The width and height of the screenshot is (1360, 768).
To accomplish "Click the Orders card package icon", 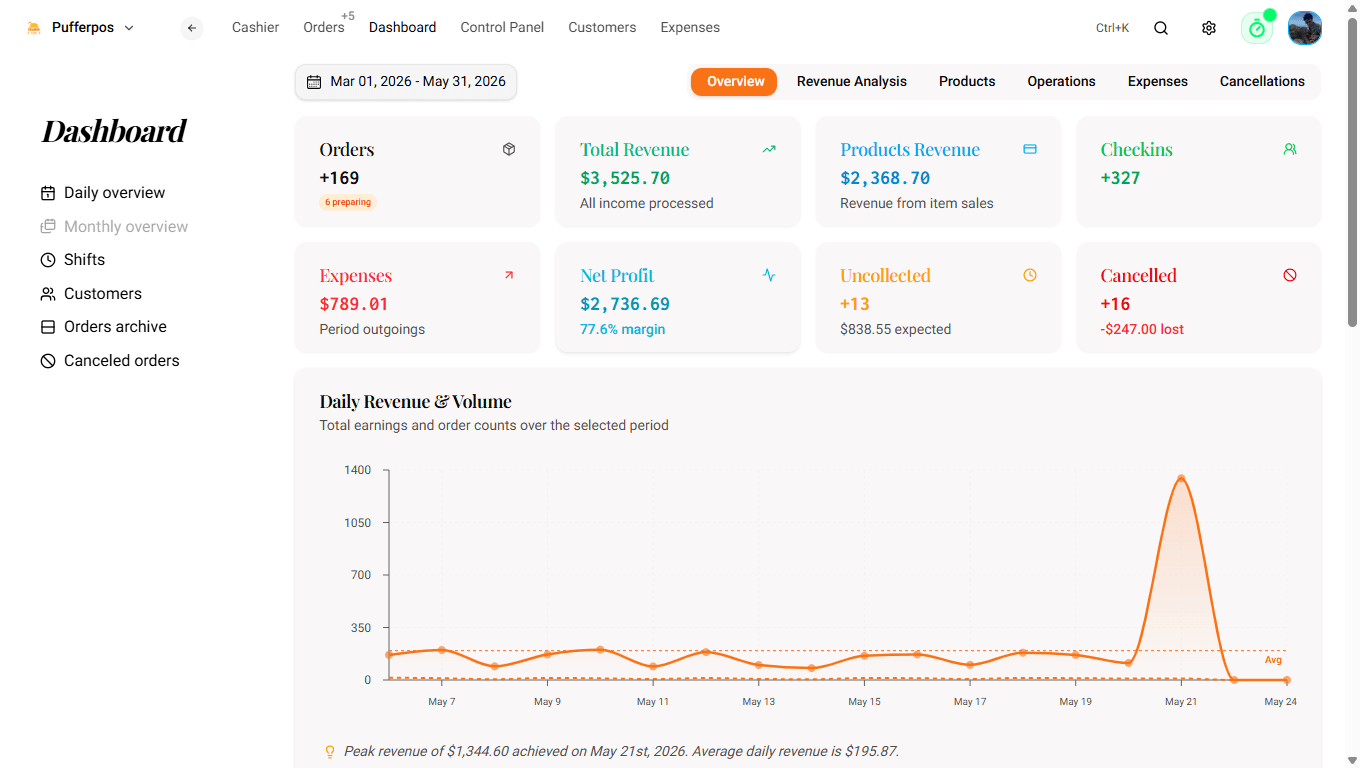I will 509,149.
